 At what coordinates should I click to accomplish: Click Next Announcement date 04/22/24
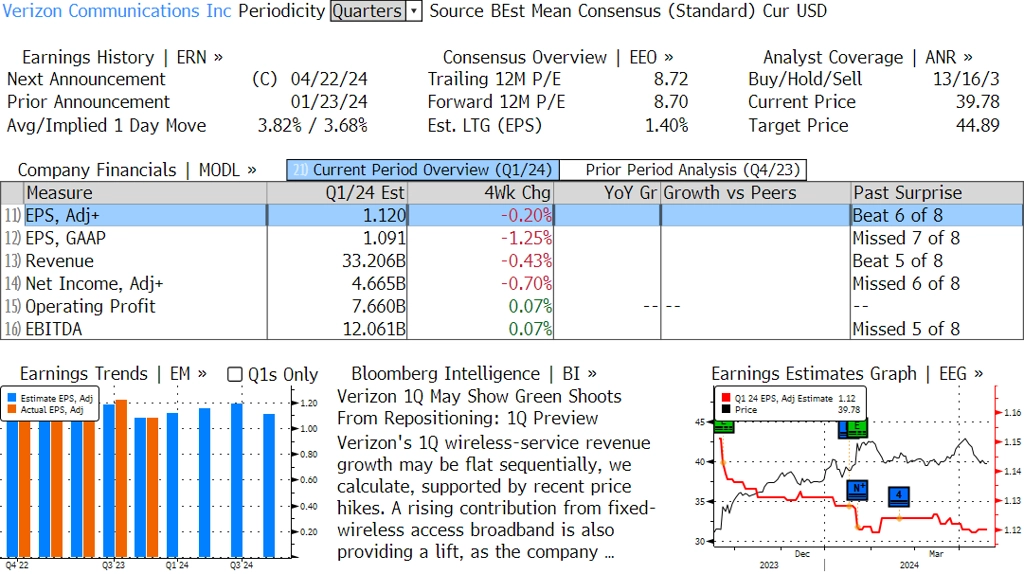pos(329,79)
